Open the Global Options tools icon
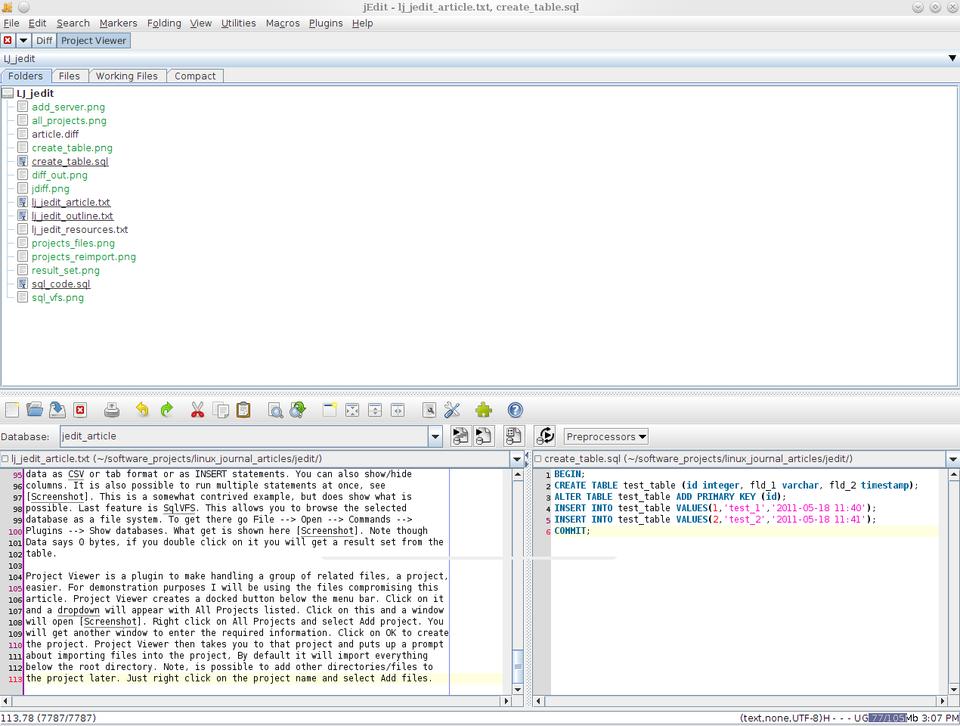Screen dimensions: 960x726 [x=452, y=410]
